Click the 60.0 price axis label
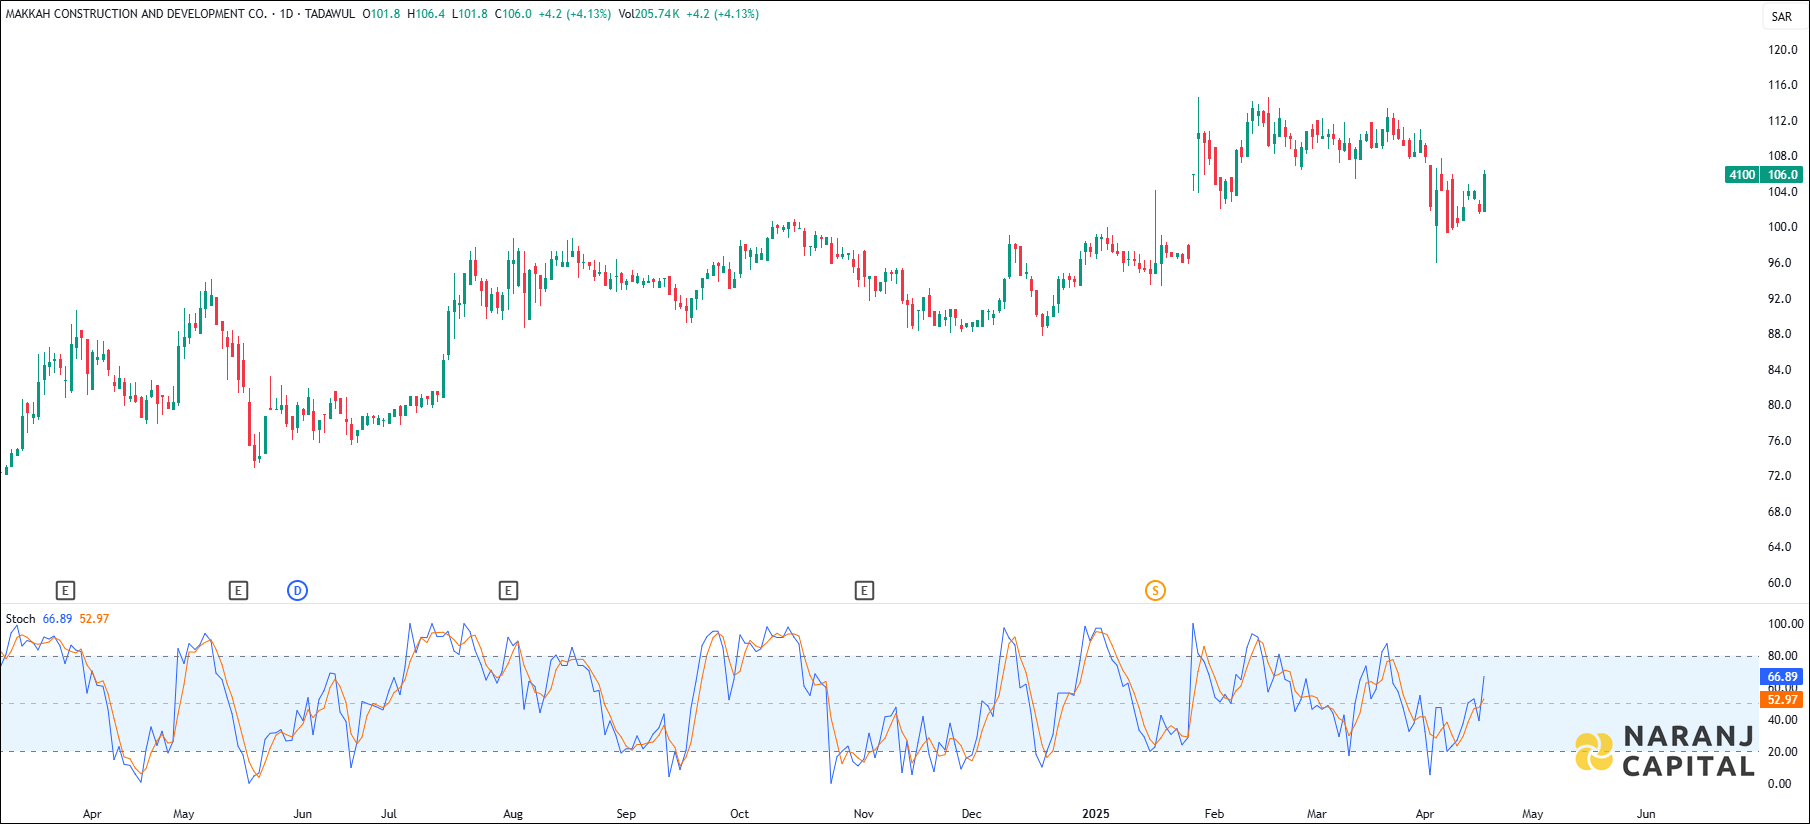The image size is (1810, 824). (1780, 583)
